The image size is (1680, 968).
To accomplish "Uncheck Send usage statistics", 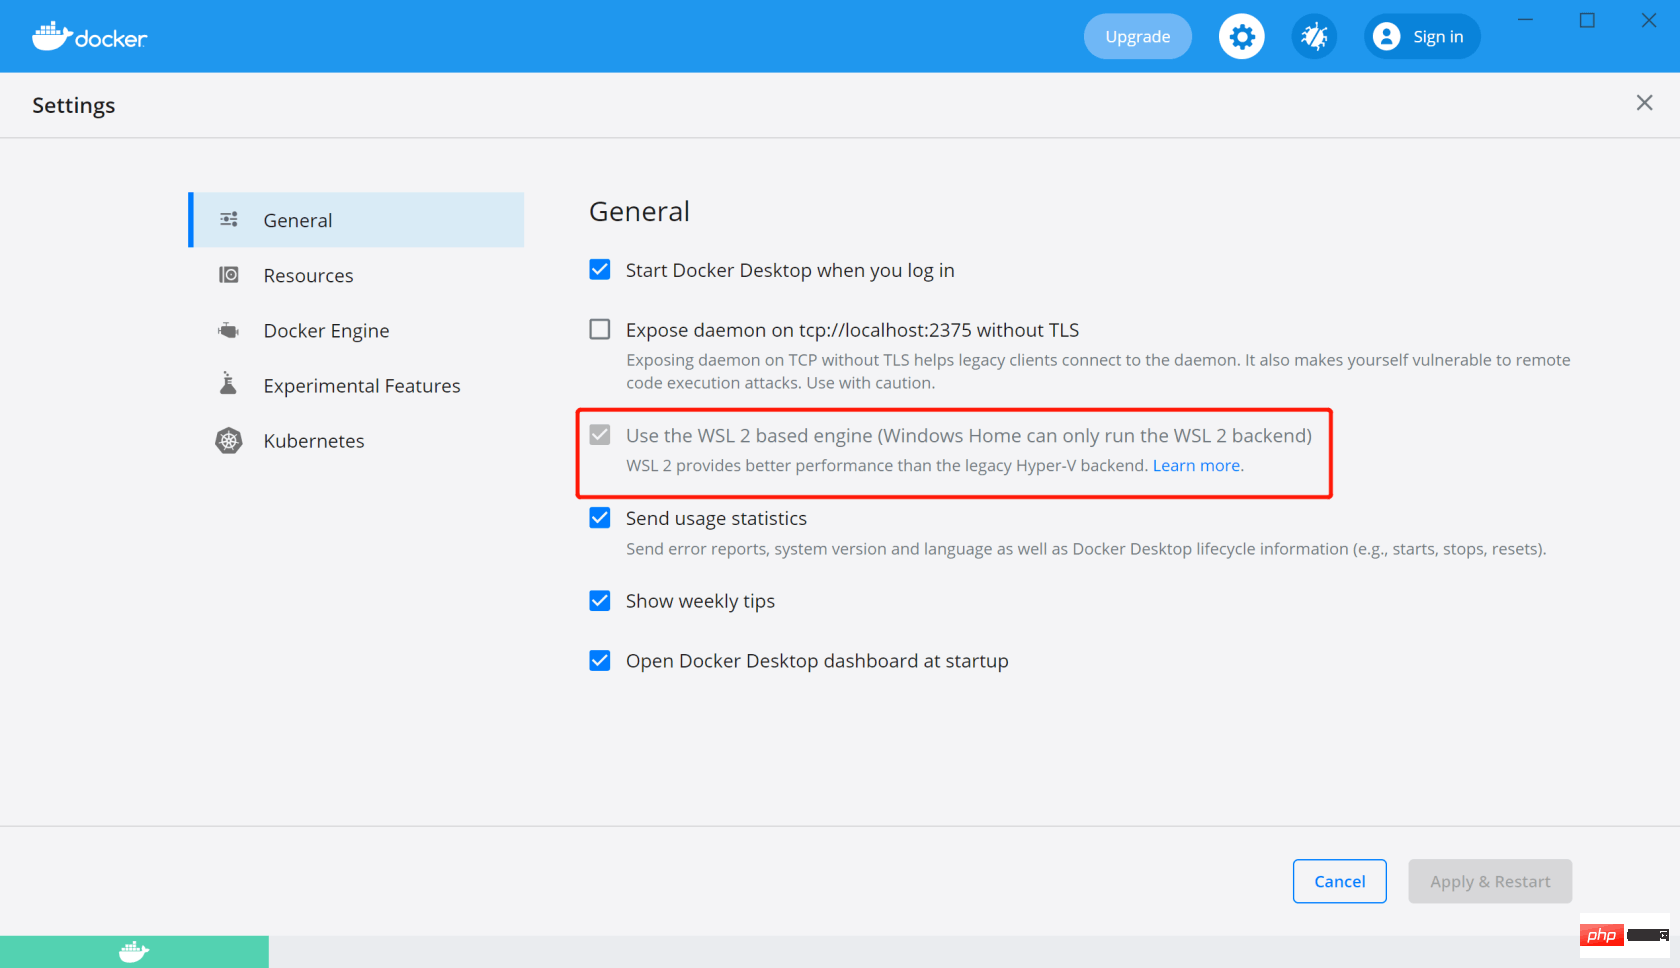I will 600,518.
